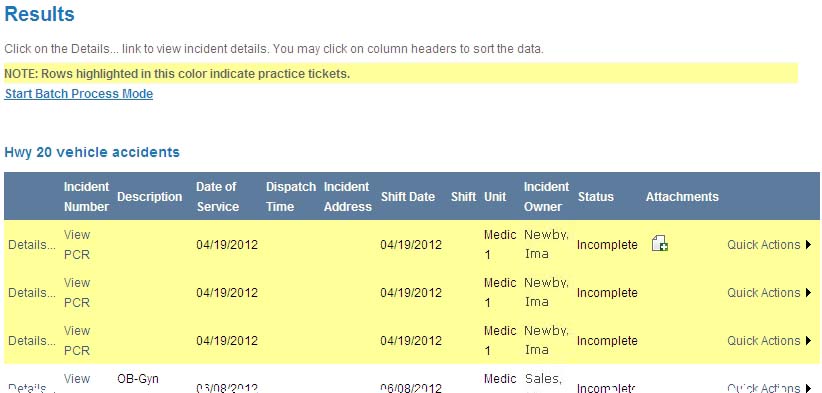Sort table by Dispatch Time header
The height and width of the screenshot is (393, 822).
pos(291,196)
